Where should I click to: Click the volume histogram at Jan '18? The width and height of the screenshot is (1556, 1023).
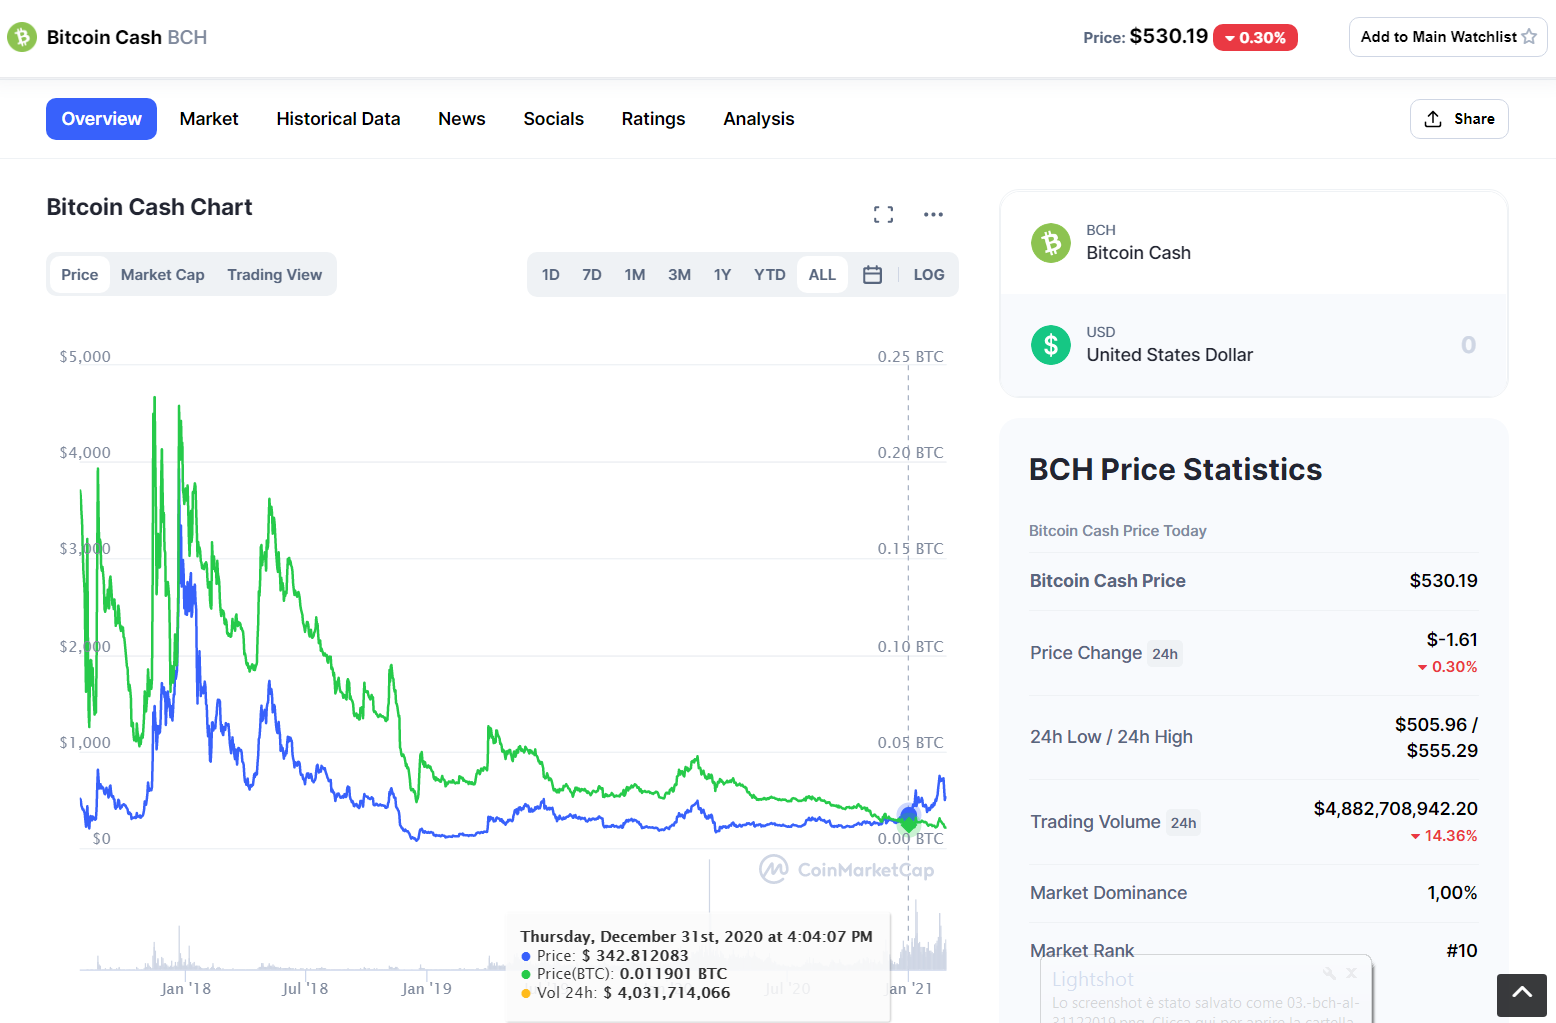(x=180, y=950)
